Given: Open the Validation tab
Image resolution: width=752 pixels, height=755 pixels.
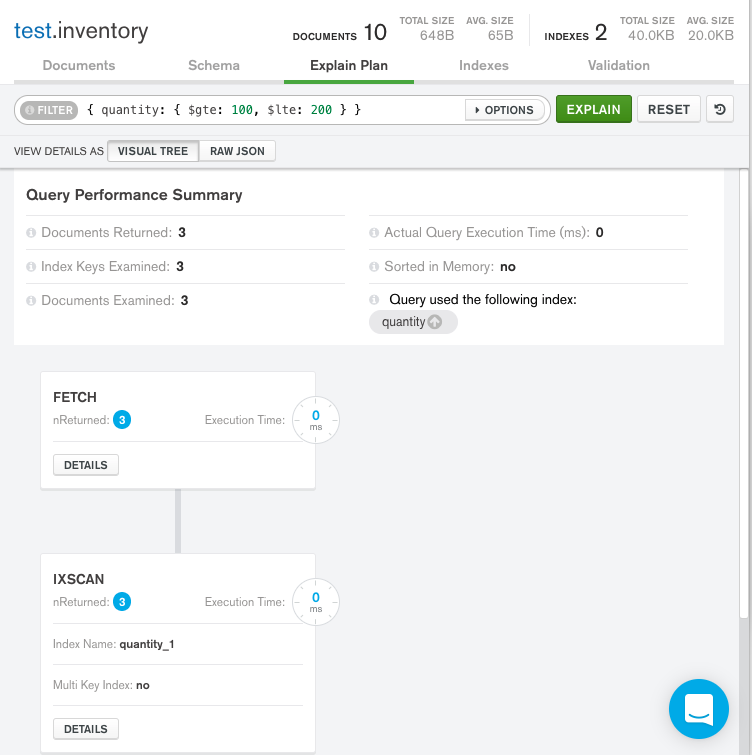Looking at the screenshot, I should (x=619, y=66).
